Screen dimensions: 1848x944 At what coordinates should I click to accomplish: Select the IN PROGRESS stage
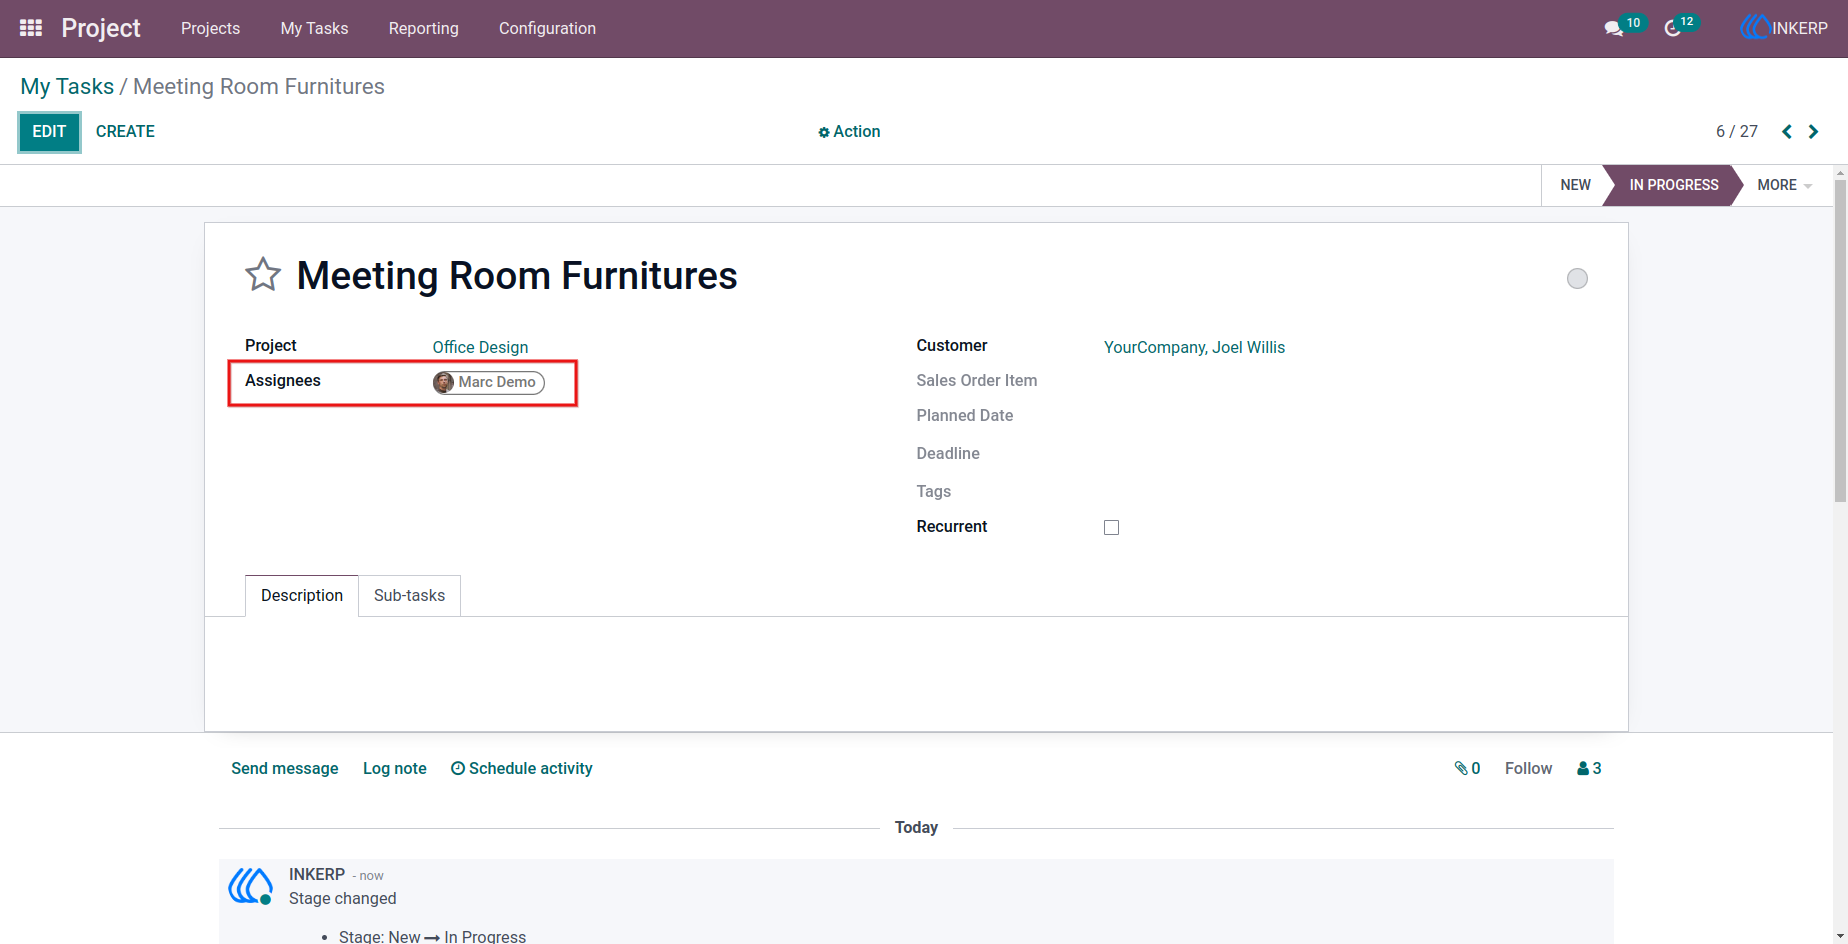click(1673, 185)
